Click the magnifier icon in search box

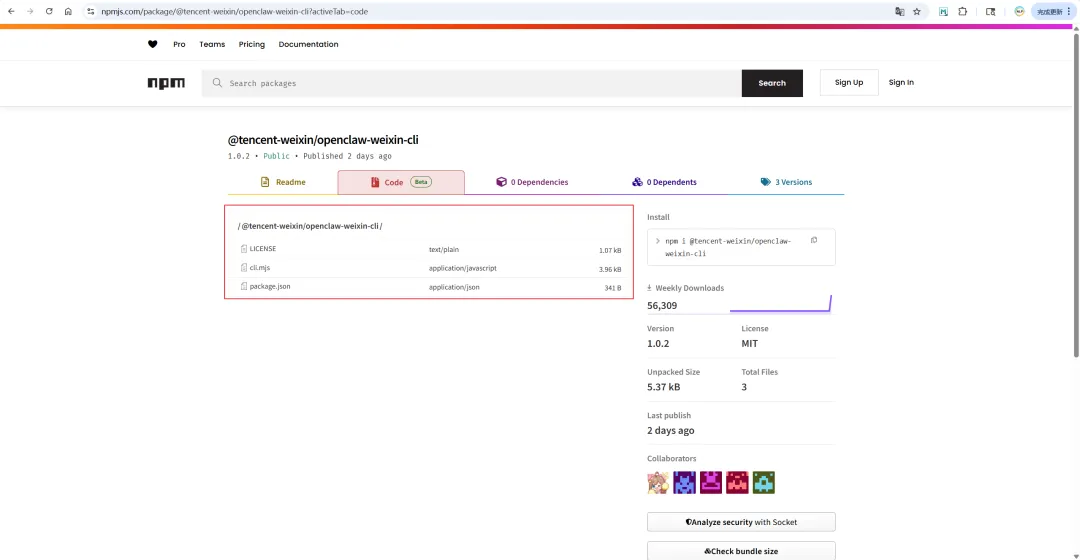coord(217,83)
